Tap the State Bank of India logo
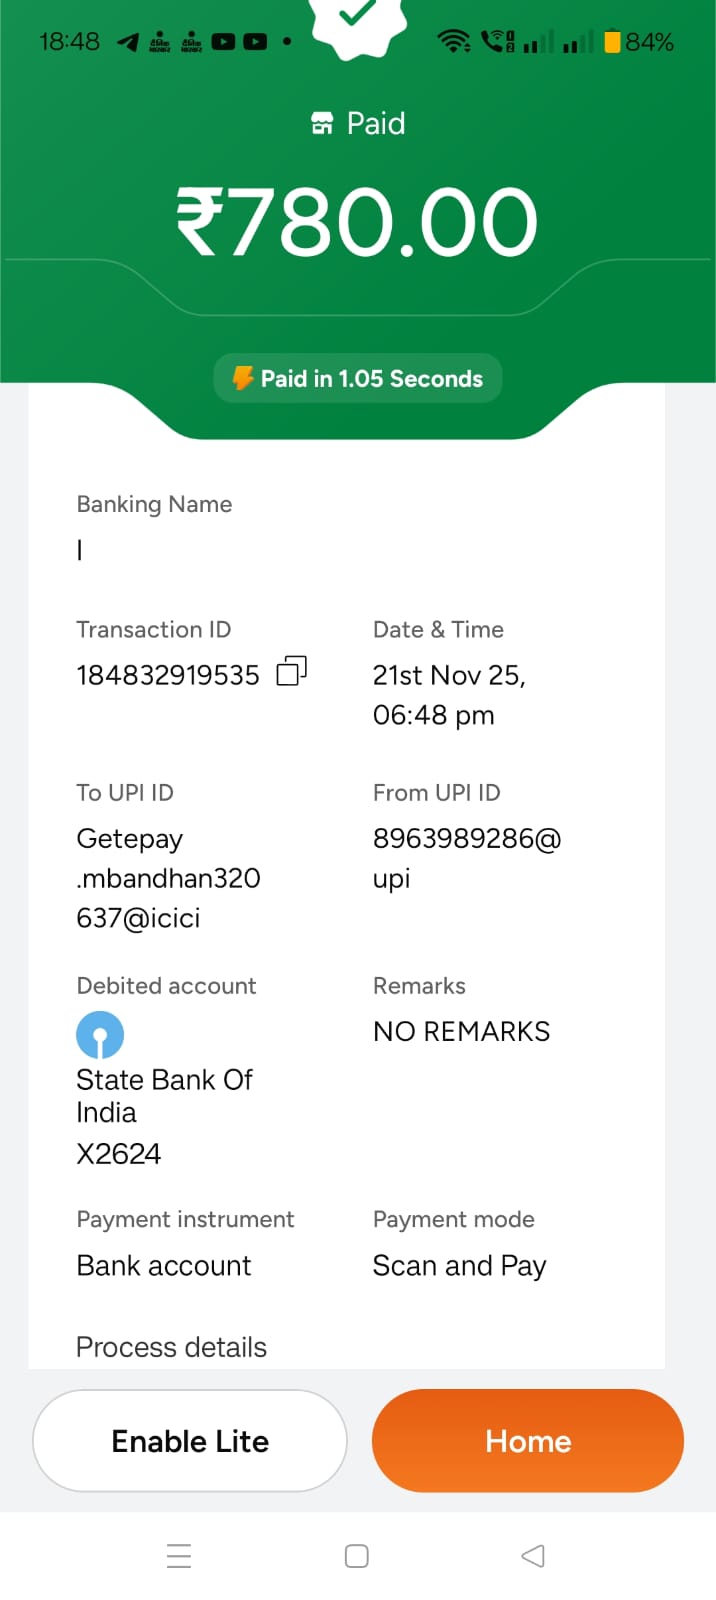Screen dimensions: 716x1600 click(x=100, y=1035)
